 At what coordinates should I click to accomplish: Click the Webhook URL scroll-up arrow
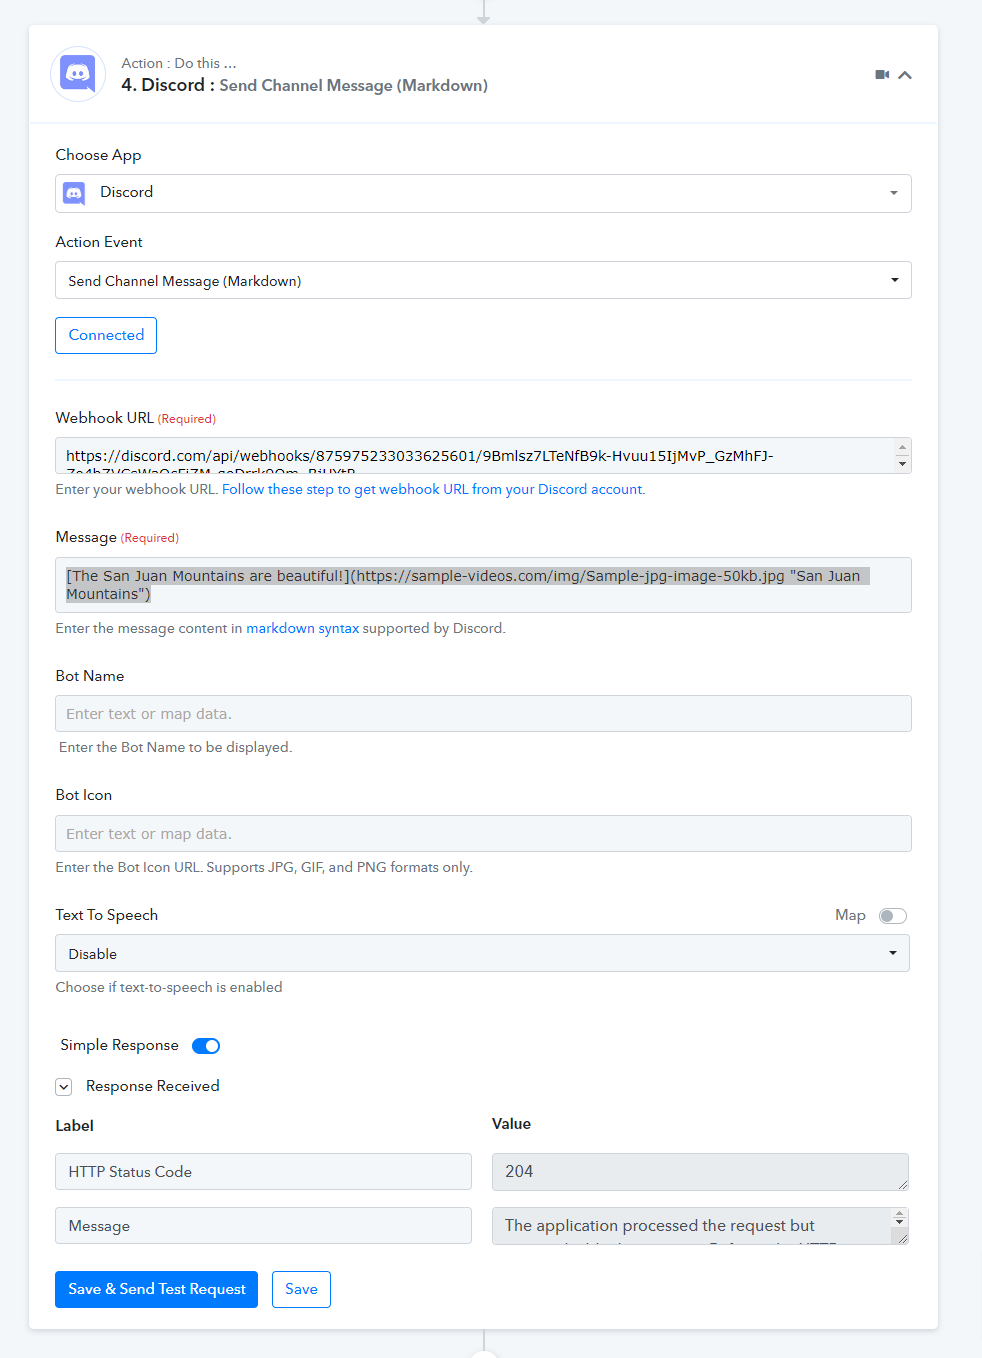pyautogui.click(x=902, y=448)
